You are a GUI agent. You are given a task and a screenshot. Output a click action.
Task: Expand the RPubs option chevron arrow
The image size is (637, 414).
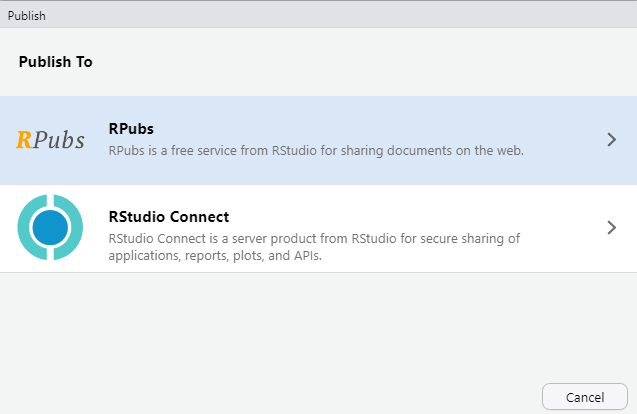pyautogui.click(x=612, y=140)
